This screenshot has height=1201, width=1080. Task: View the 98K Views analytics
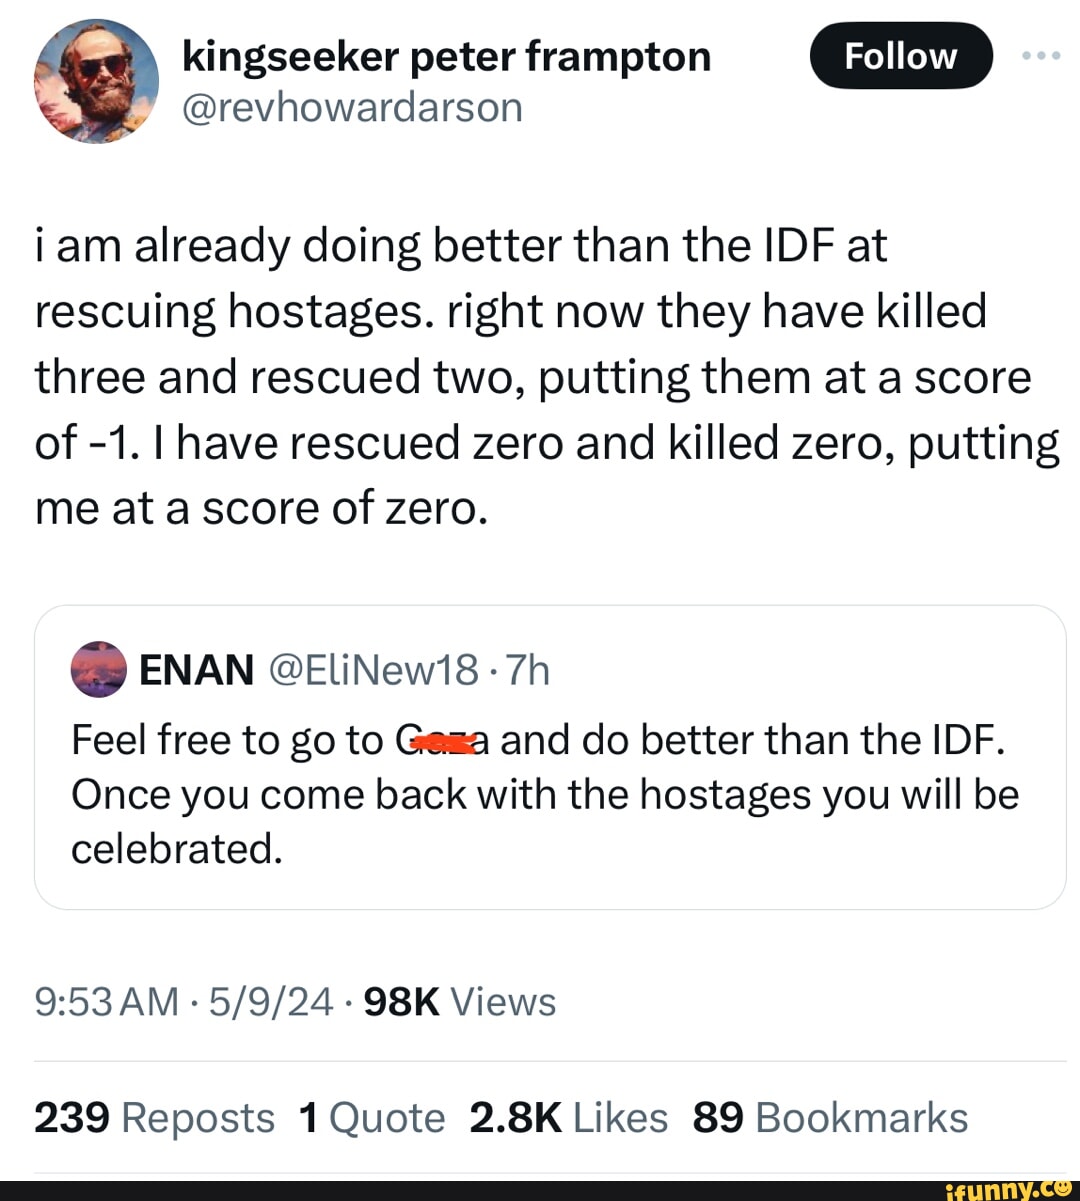460,1001
